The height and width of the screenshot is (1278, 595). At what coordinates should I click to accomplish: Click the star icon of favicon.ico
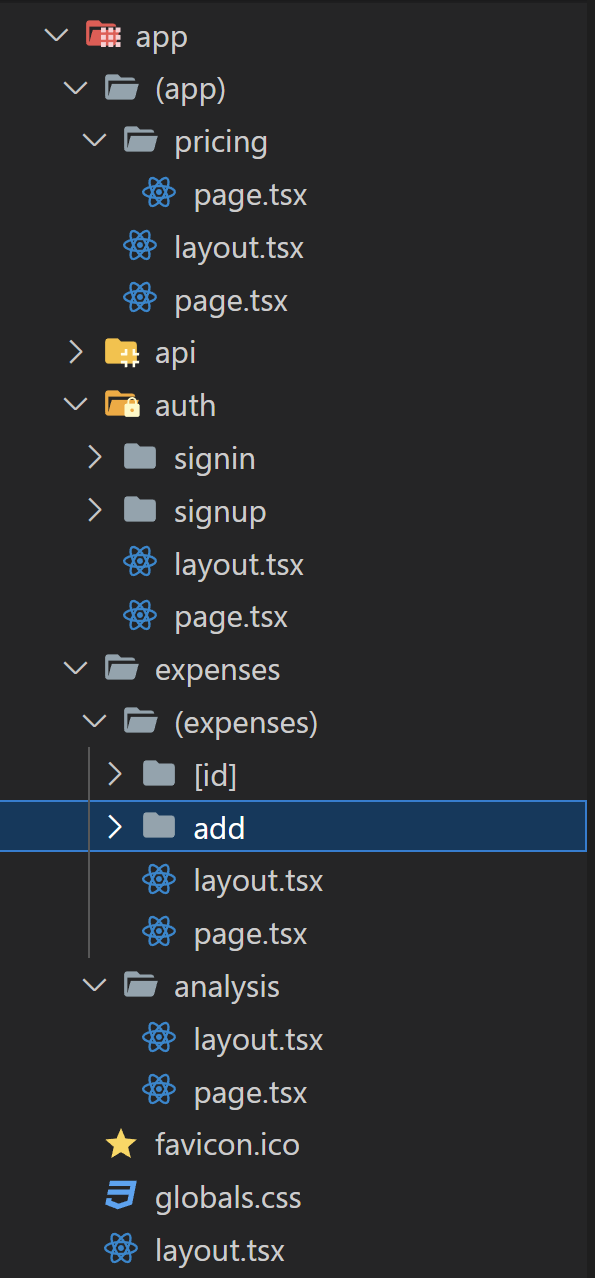tap(121, 1144)
